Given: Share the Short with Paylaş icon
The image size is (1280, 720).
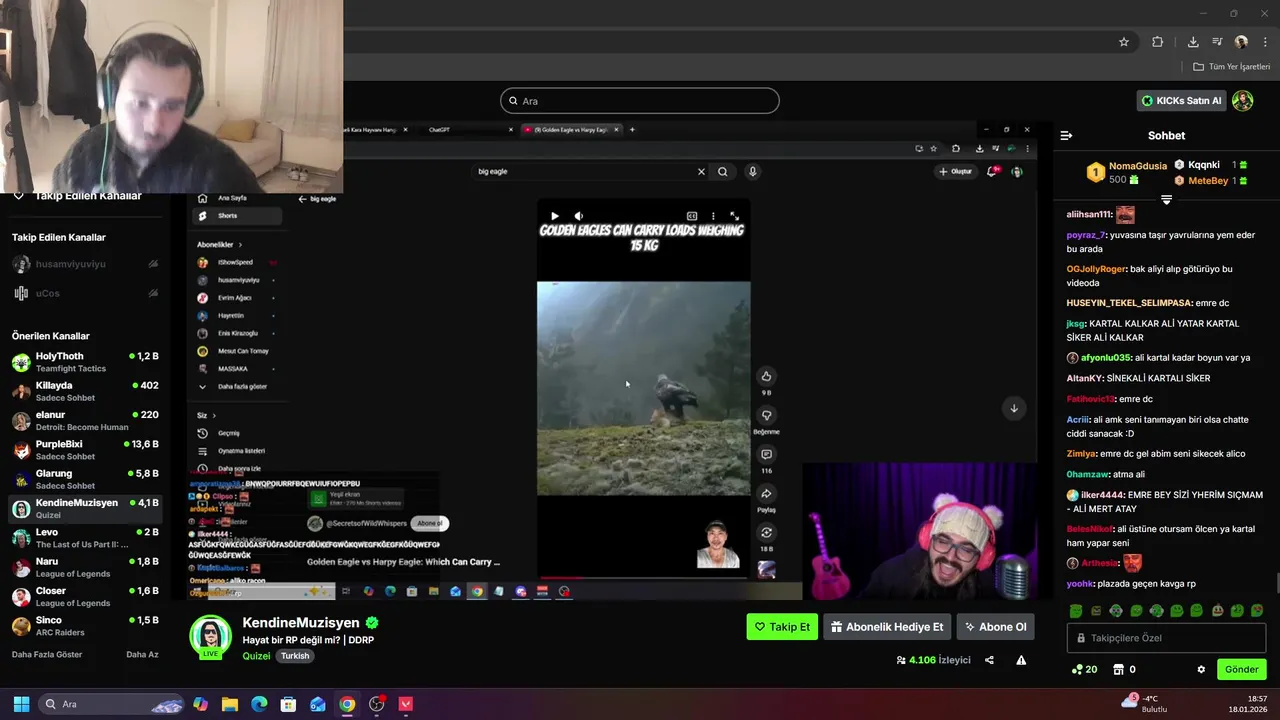Looking at the screenshot, I should point(766,493).
